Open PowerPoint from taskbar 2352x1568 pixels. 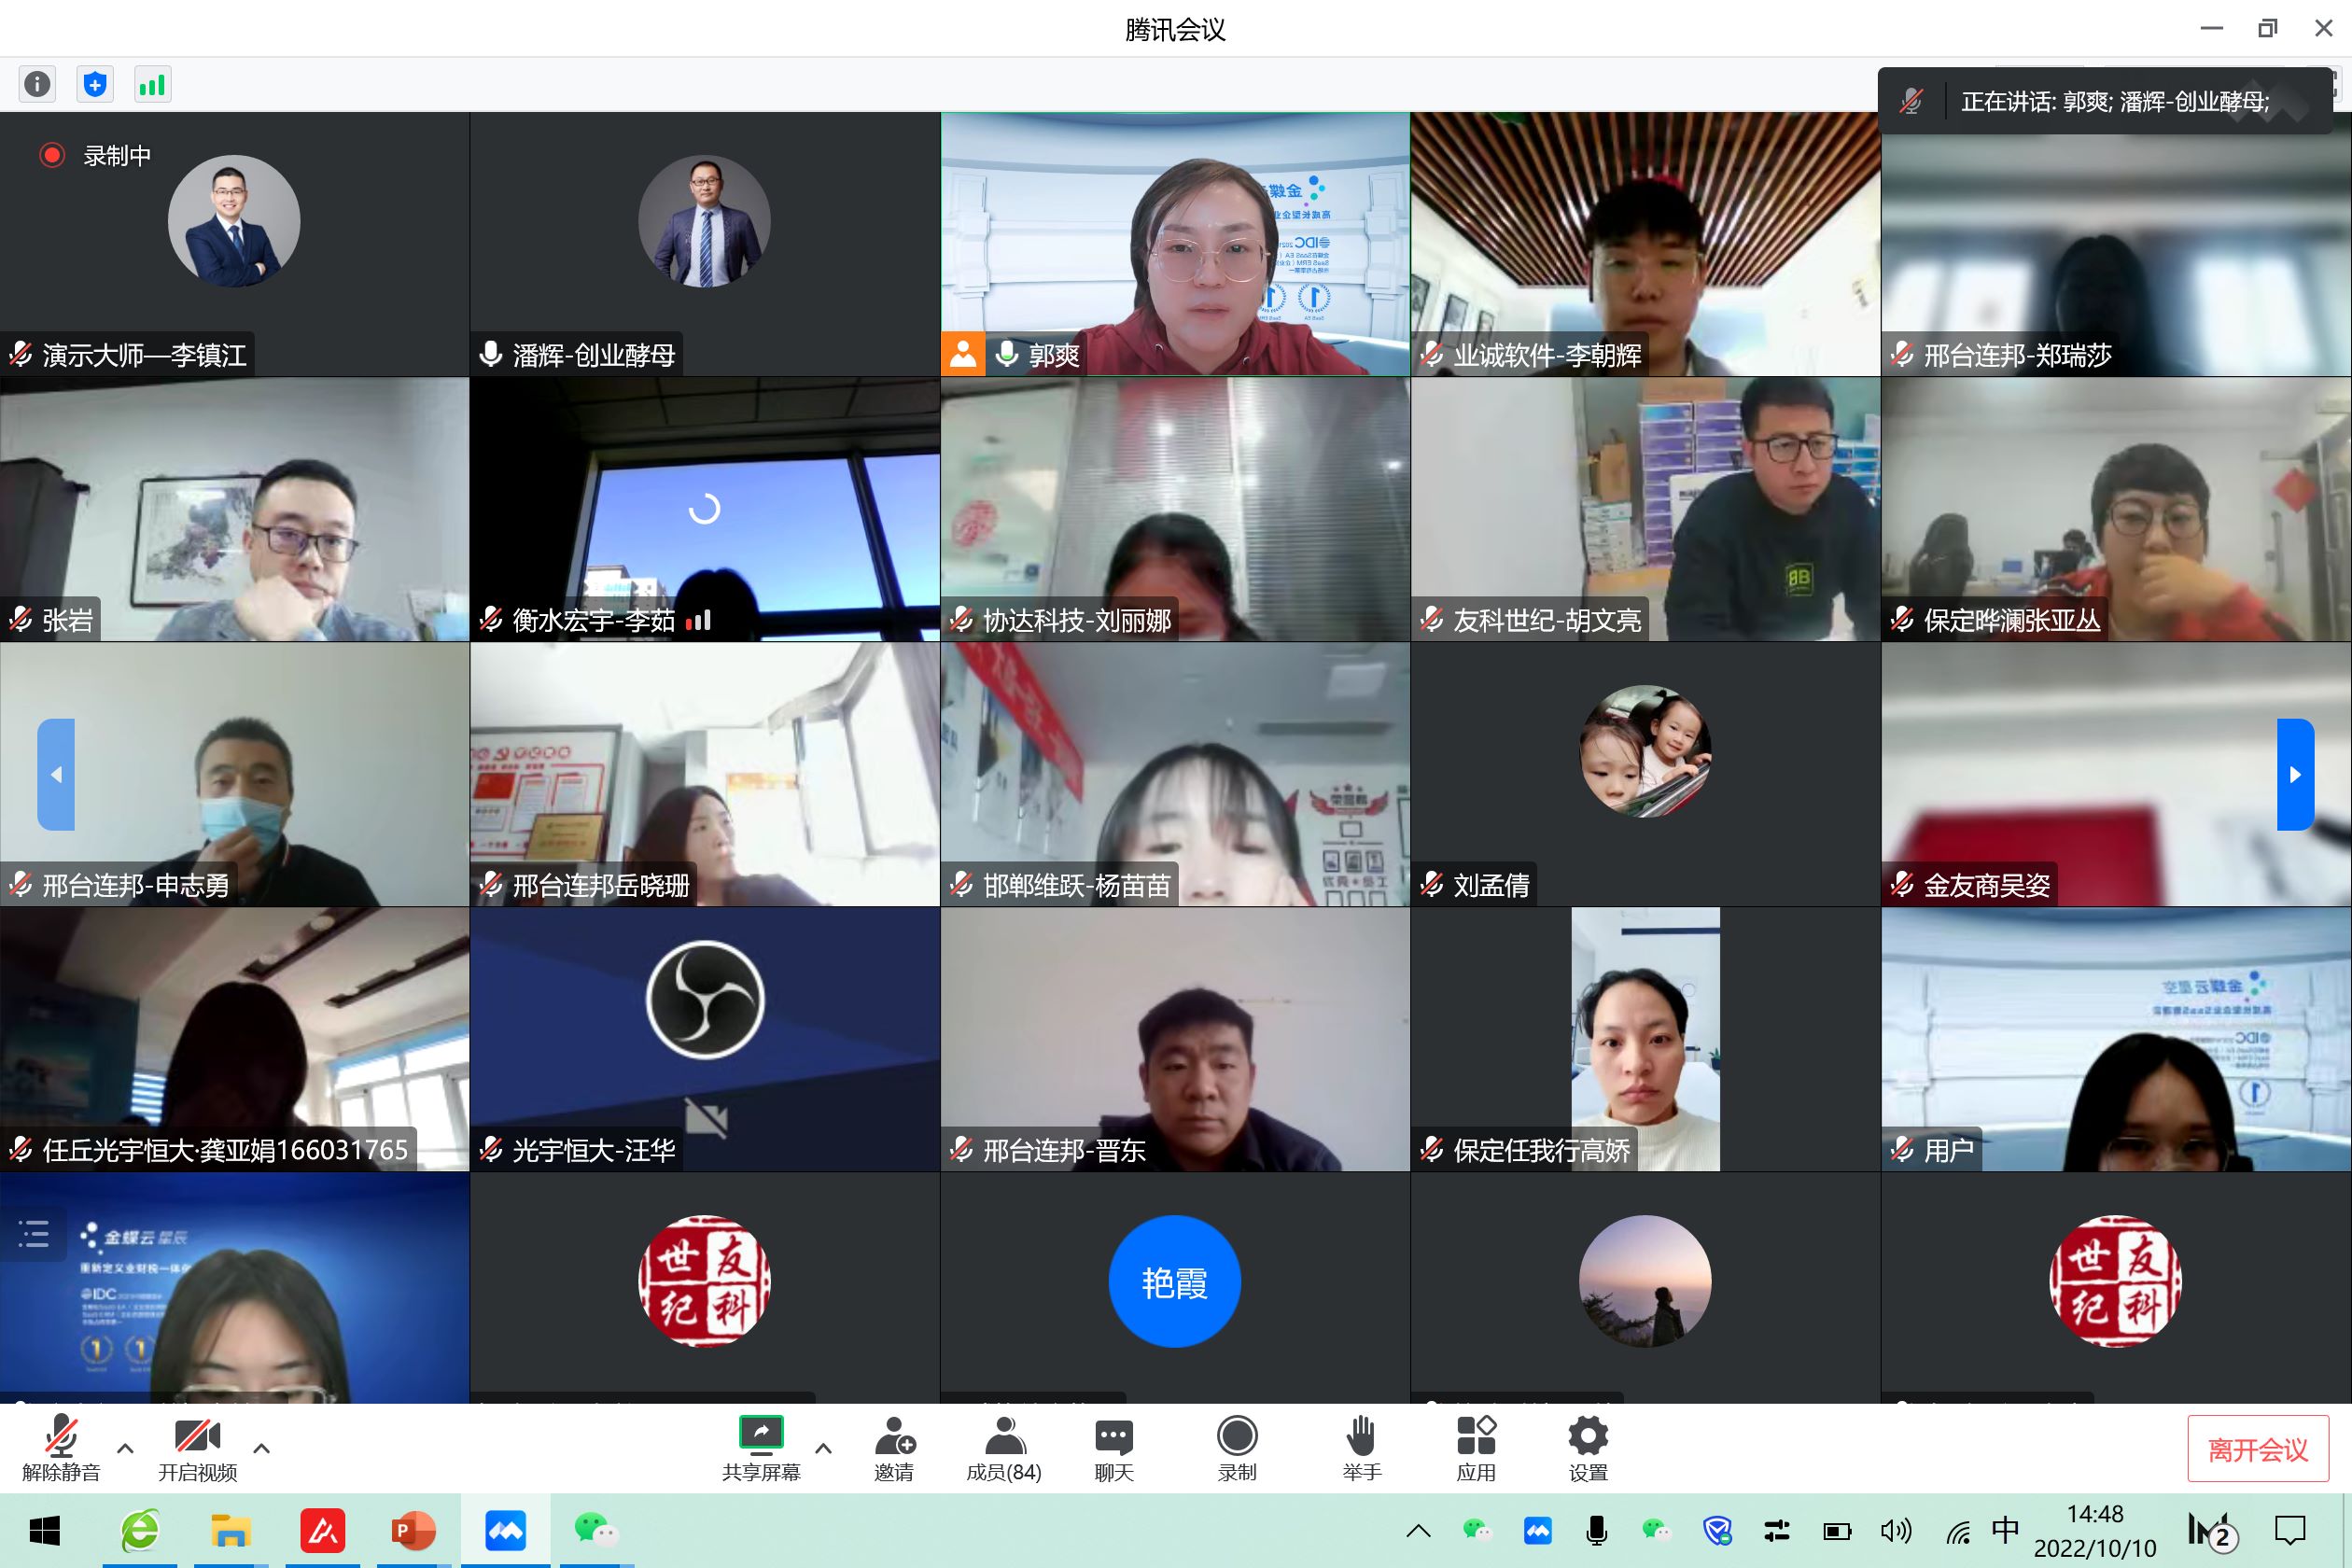pos(413,1530)
